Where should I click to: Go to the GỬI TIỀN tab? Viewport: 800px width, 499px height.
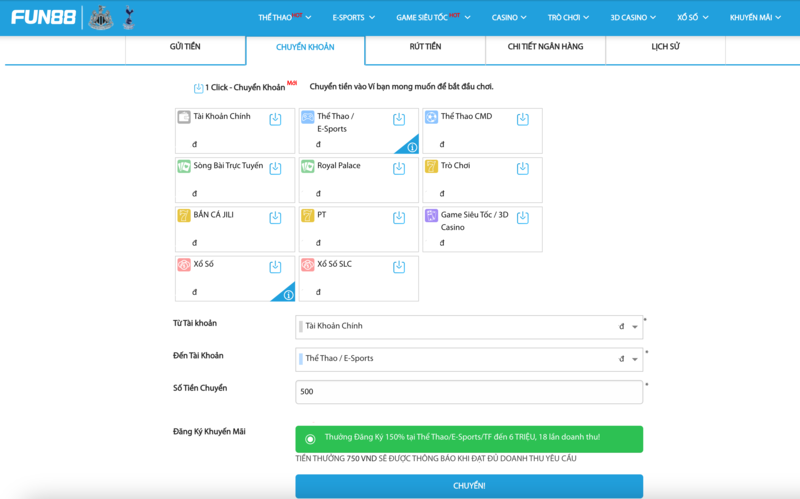pos(185,47)
